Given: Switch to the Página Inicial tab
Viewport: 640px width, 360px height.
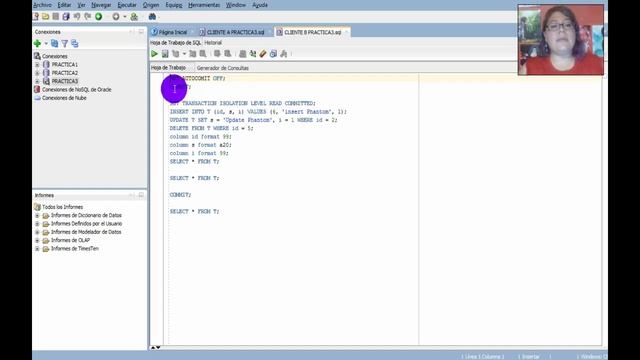Looking at the screenshot, I should pyautogui.click(x=170, y=32).
